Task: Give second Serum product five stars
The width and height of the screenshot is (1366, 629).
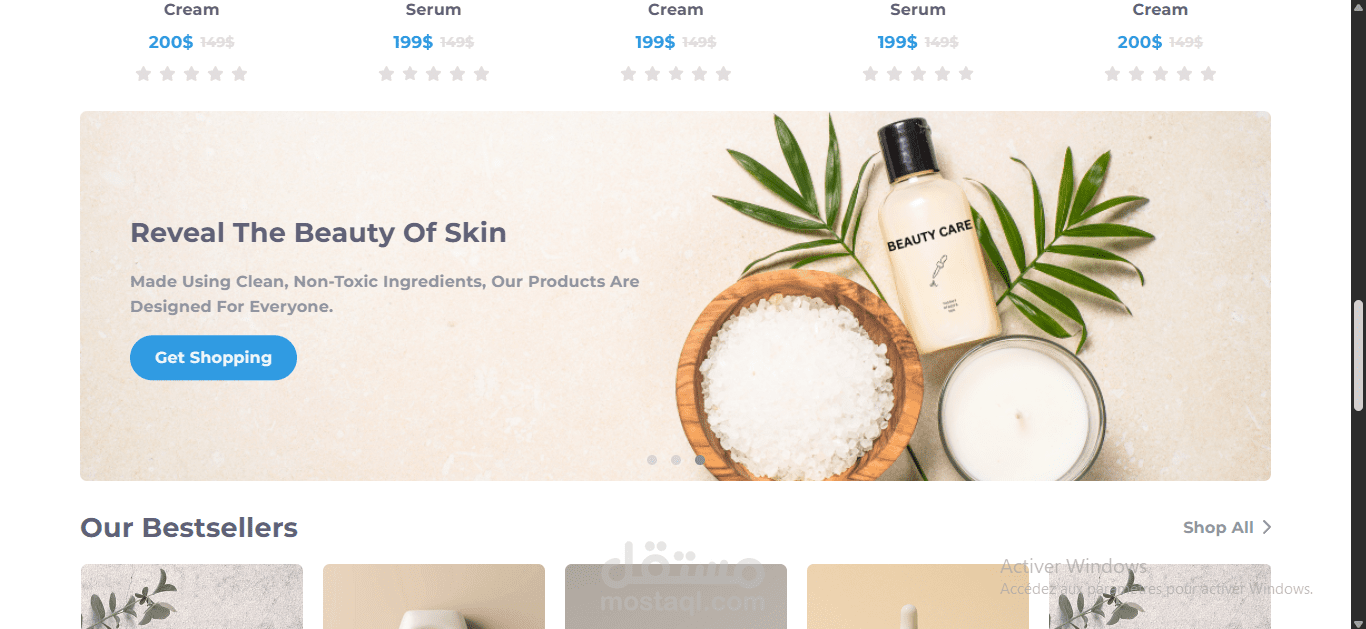Action: [x=966, y=73]
